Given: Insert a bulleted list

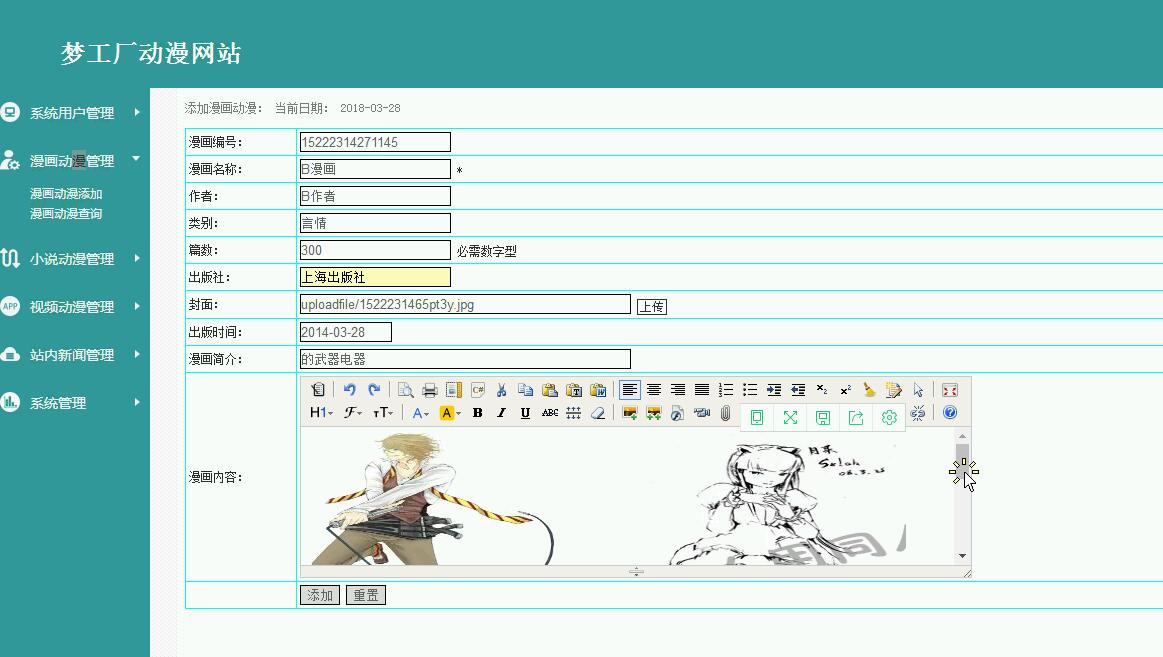Looking at the screenshot, I should [750, 389].
